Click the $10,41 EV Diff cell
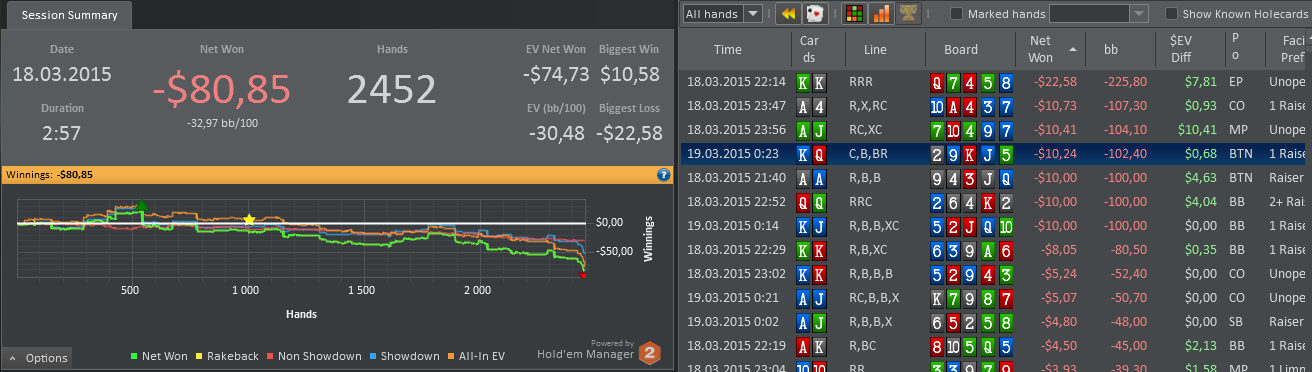Viewport: 1312px width, 372px height. pos(1197,130)
